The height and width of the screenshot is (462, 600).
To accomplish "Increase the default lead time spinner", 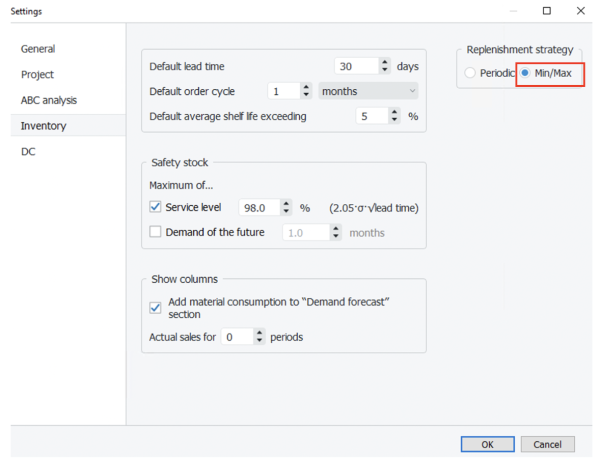I will coord(386,62).
